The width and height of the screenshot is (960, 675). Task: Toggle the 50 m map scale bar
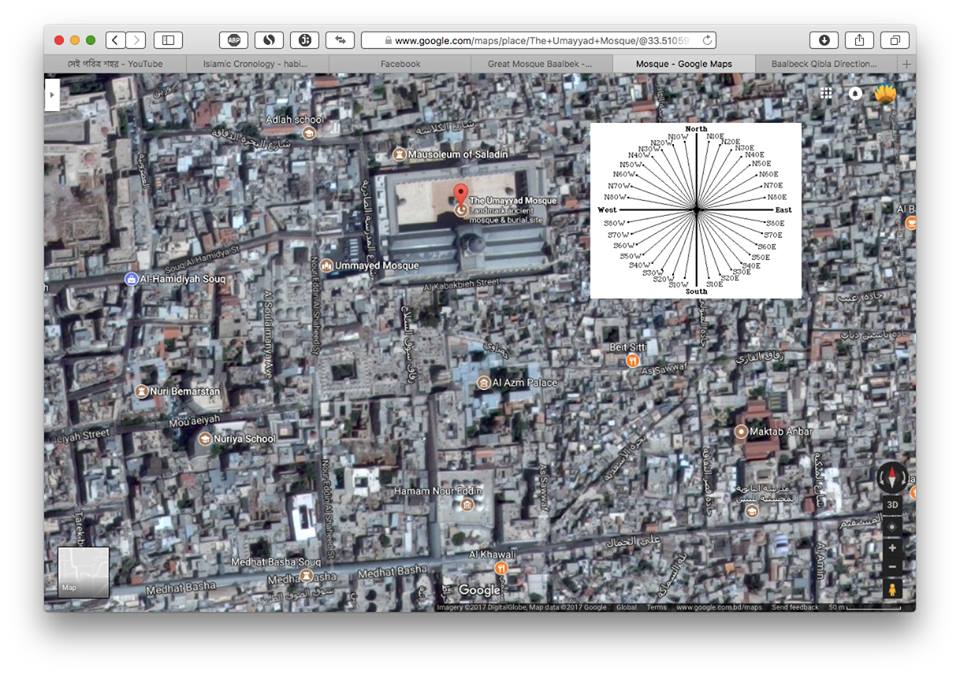(864, 608)
